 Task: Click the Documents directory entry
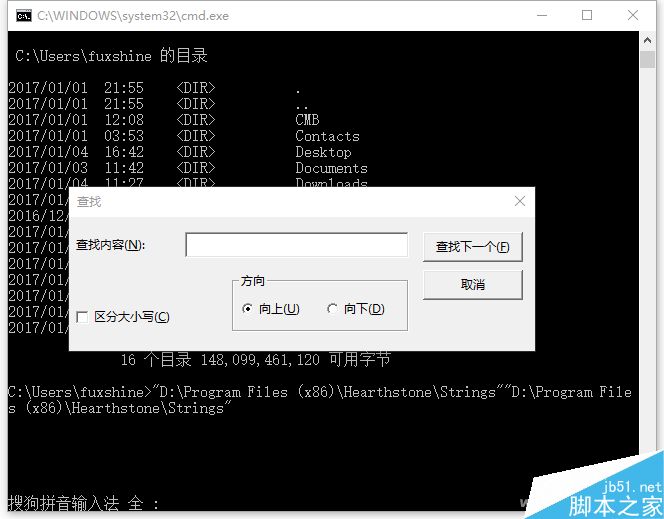(x=331, y=168)
